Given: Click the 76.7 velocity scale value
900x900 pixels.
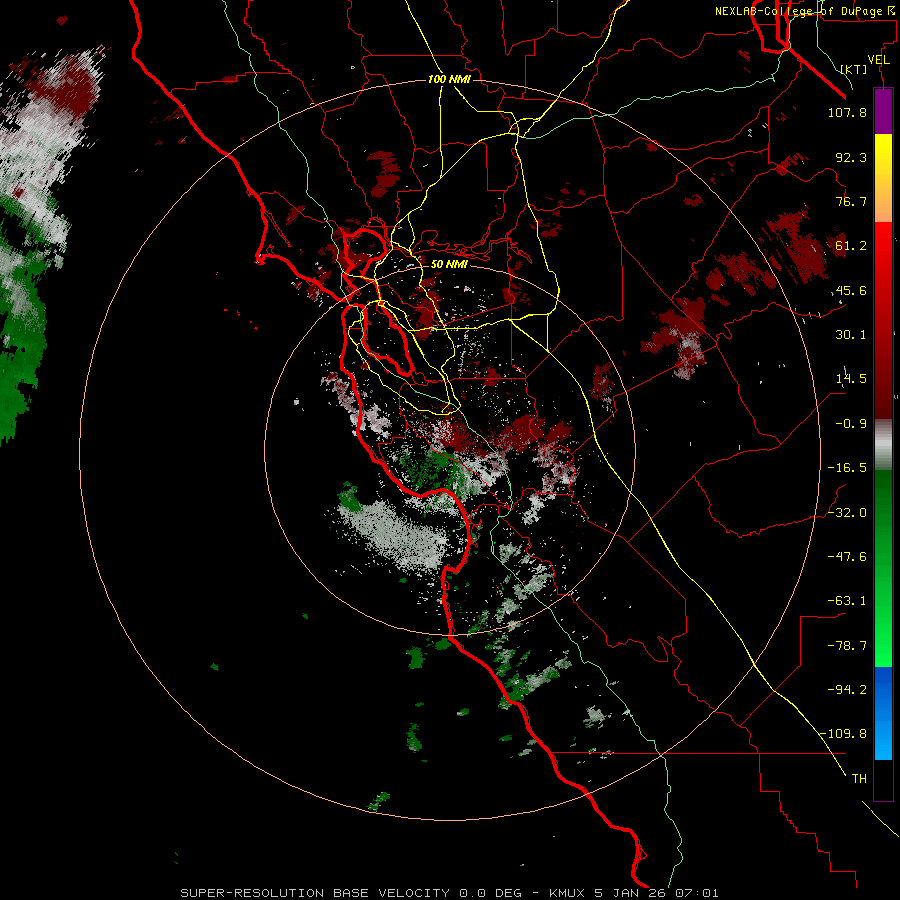Looking at the screenshot, I should coord(851,201).
